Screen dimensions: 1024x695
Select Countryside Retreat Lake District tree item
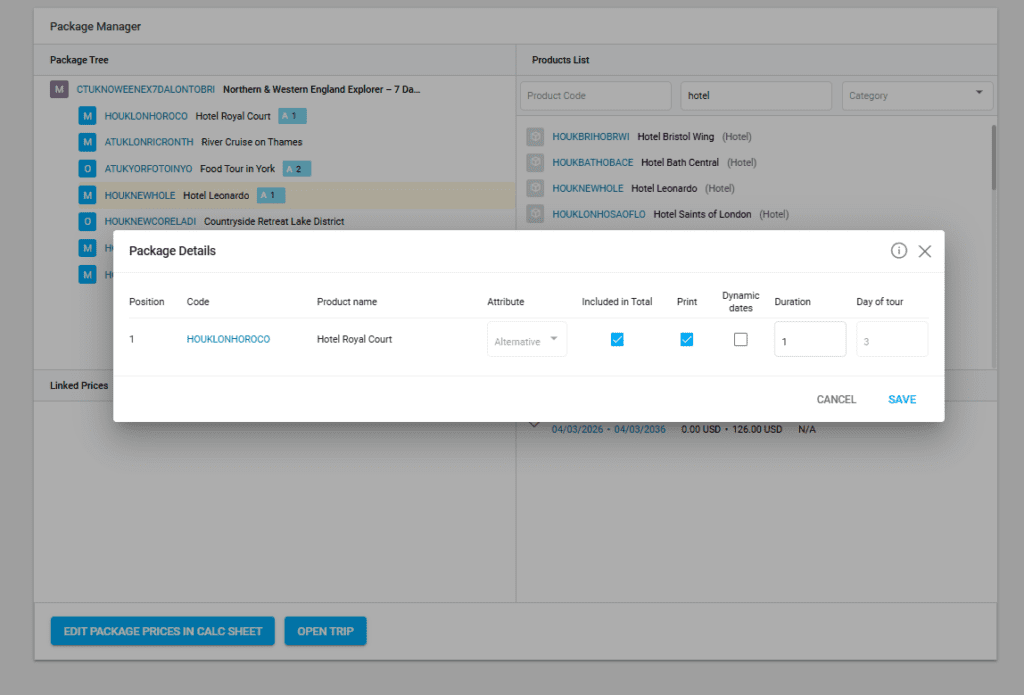273,221
